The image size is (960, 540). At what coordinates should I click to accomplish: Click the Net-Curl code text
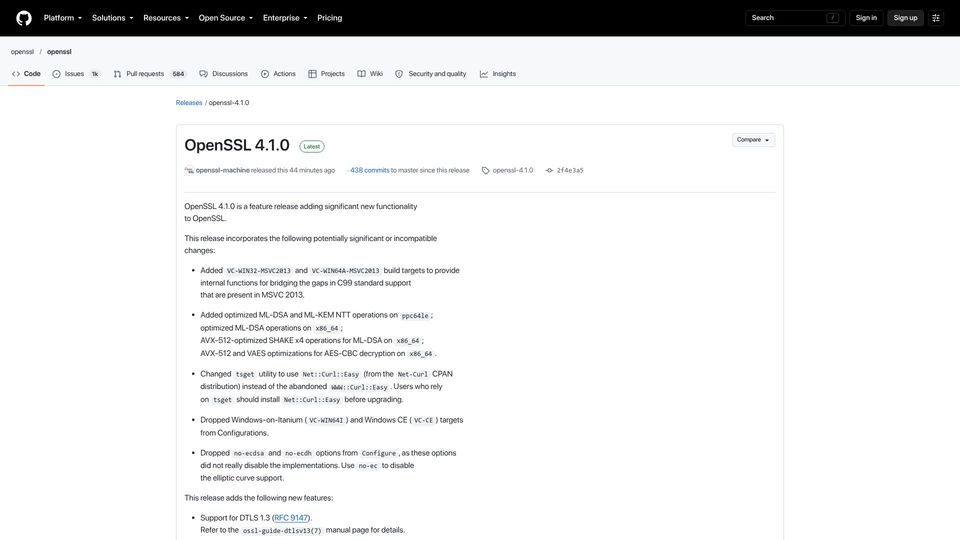coord(413,374)
